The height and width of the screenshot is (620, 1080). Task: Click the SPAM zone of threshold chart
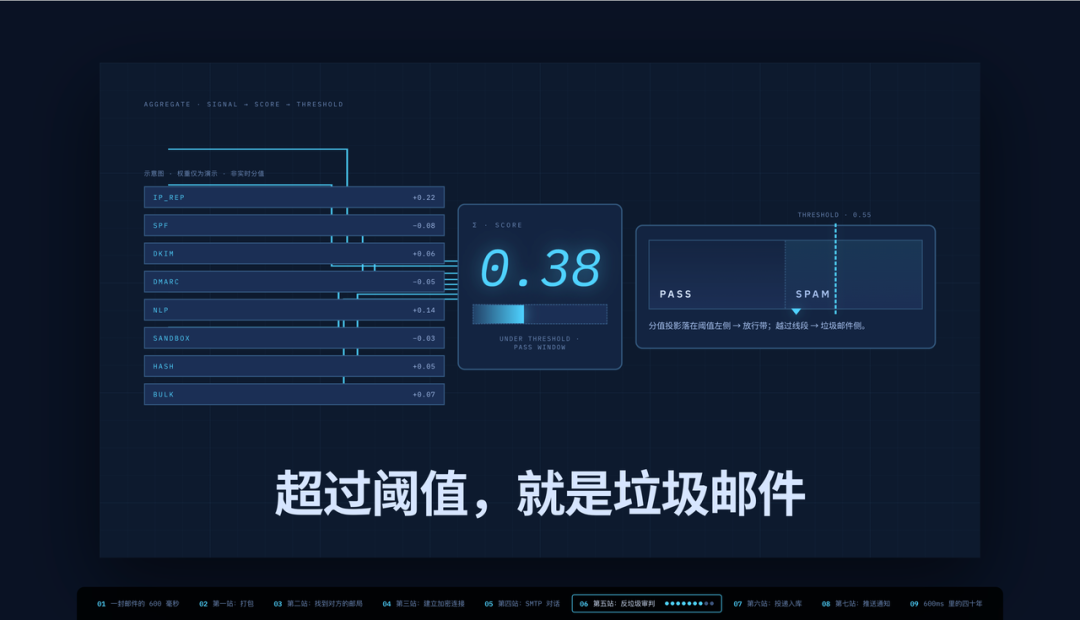pyautogui.click(x=853, y=274)
